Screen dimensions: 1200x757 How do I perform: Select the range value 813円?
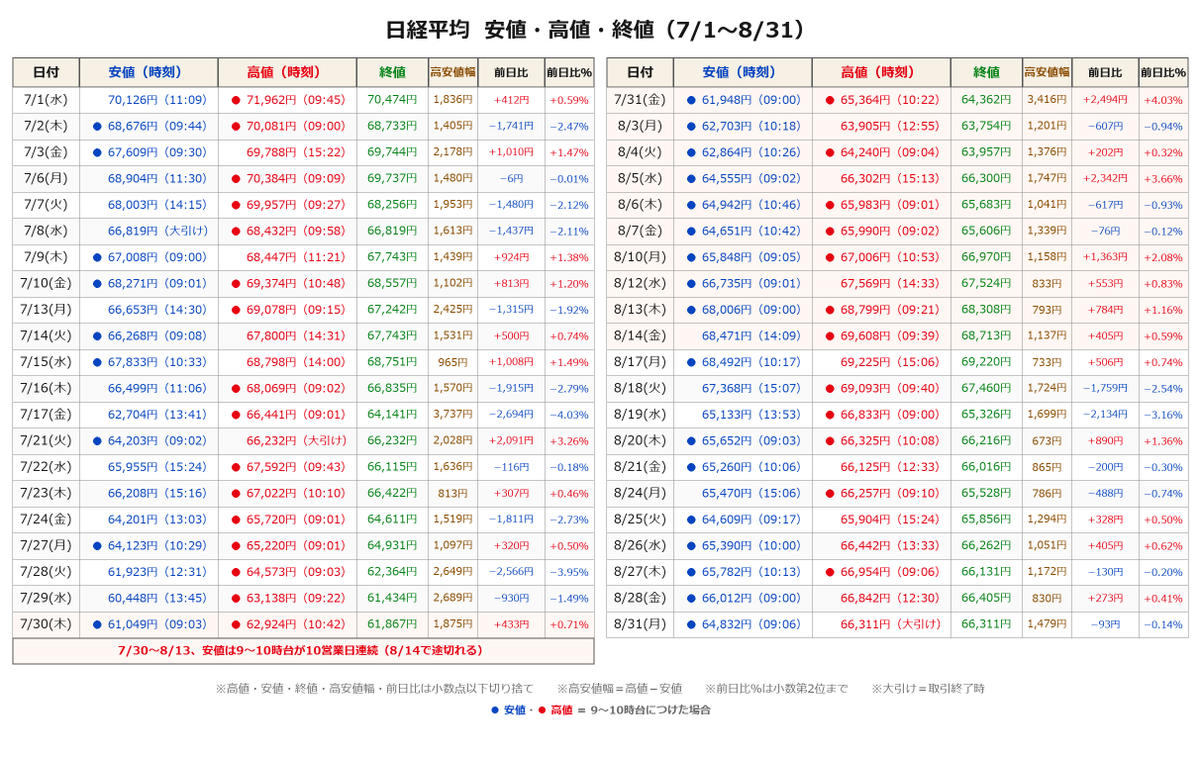coord(453,492)
